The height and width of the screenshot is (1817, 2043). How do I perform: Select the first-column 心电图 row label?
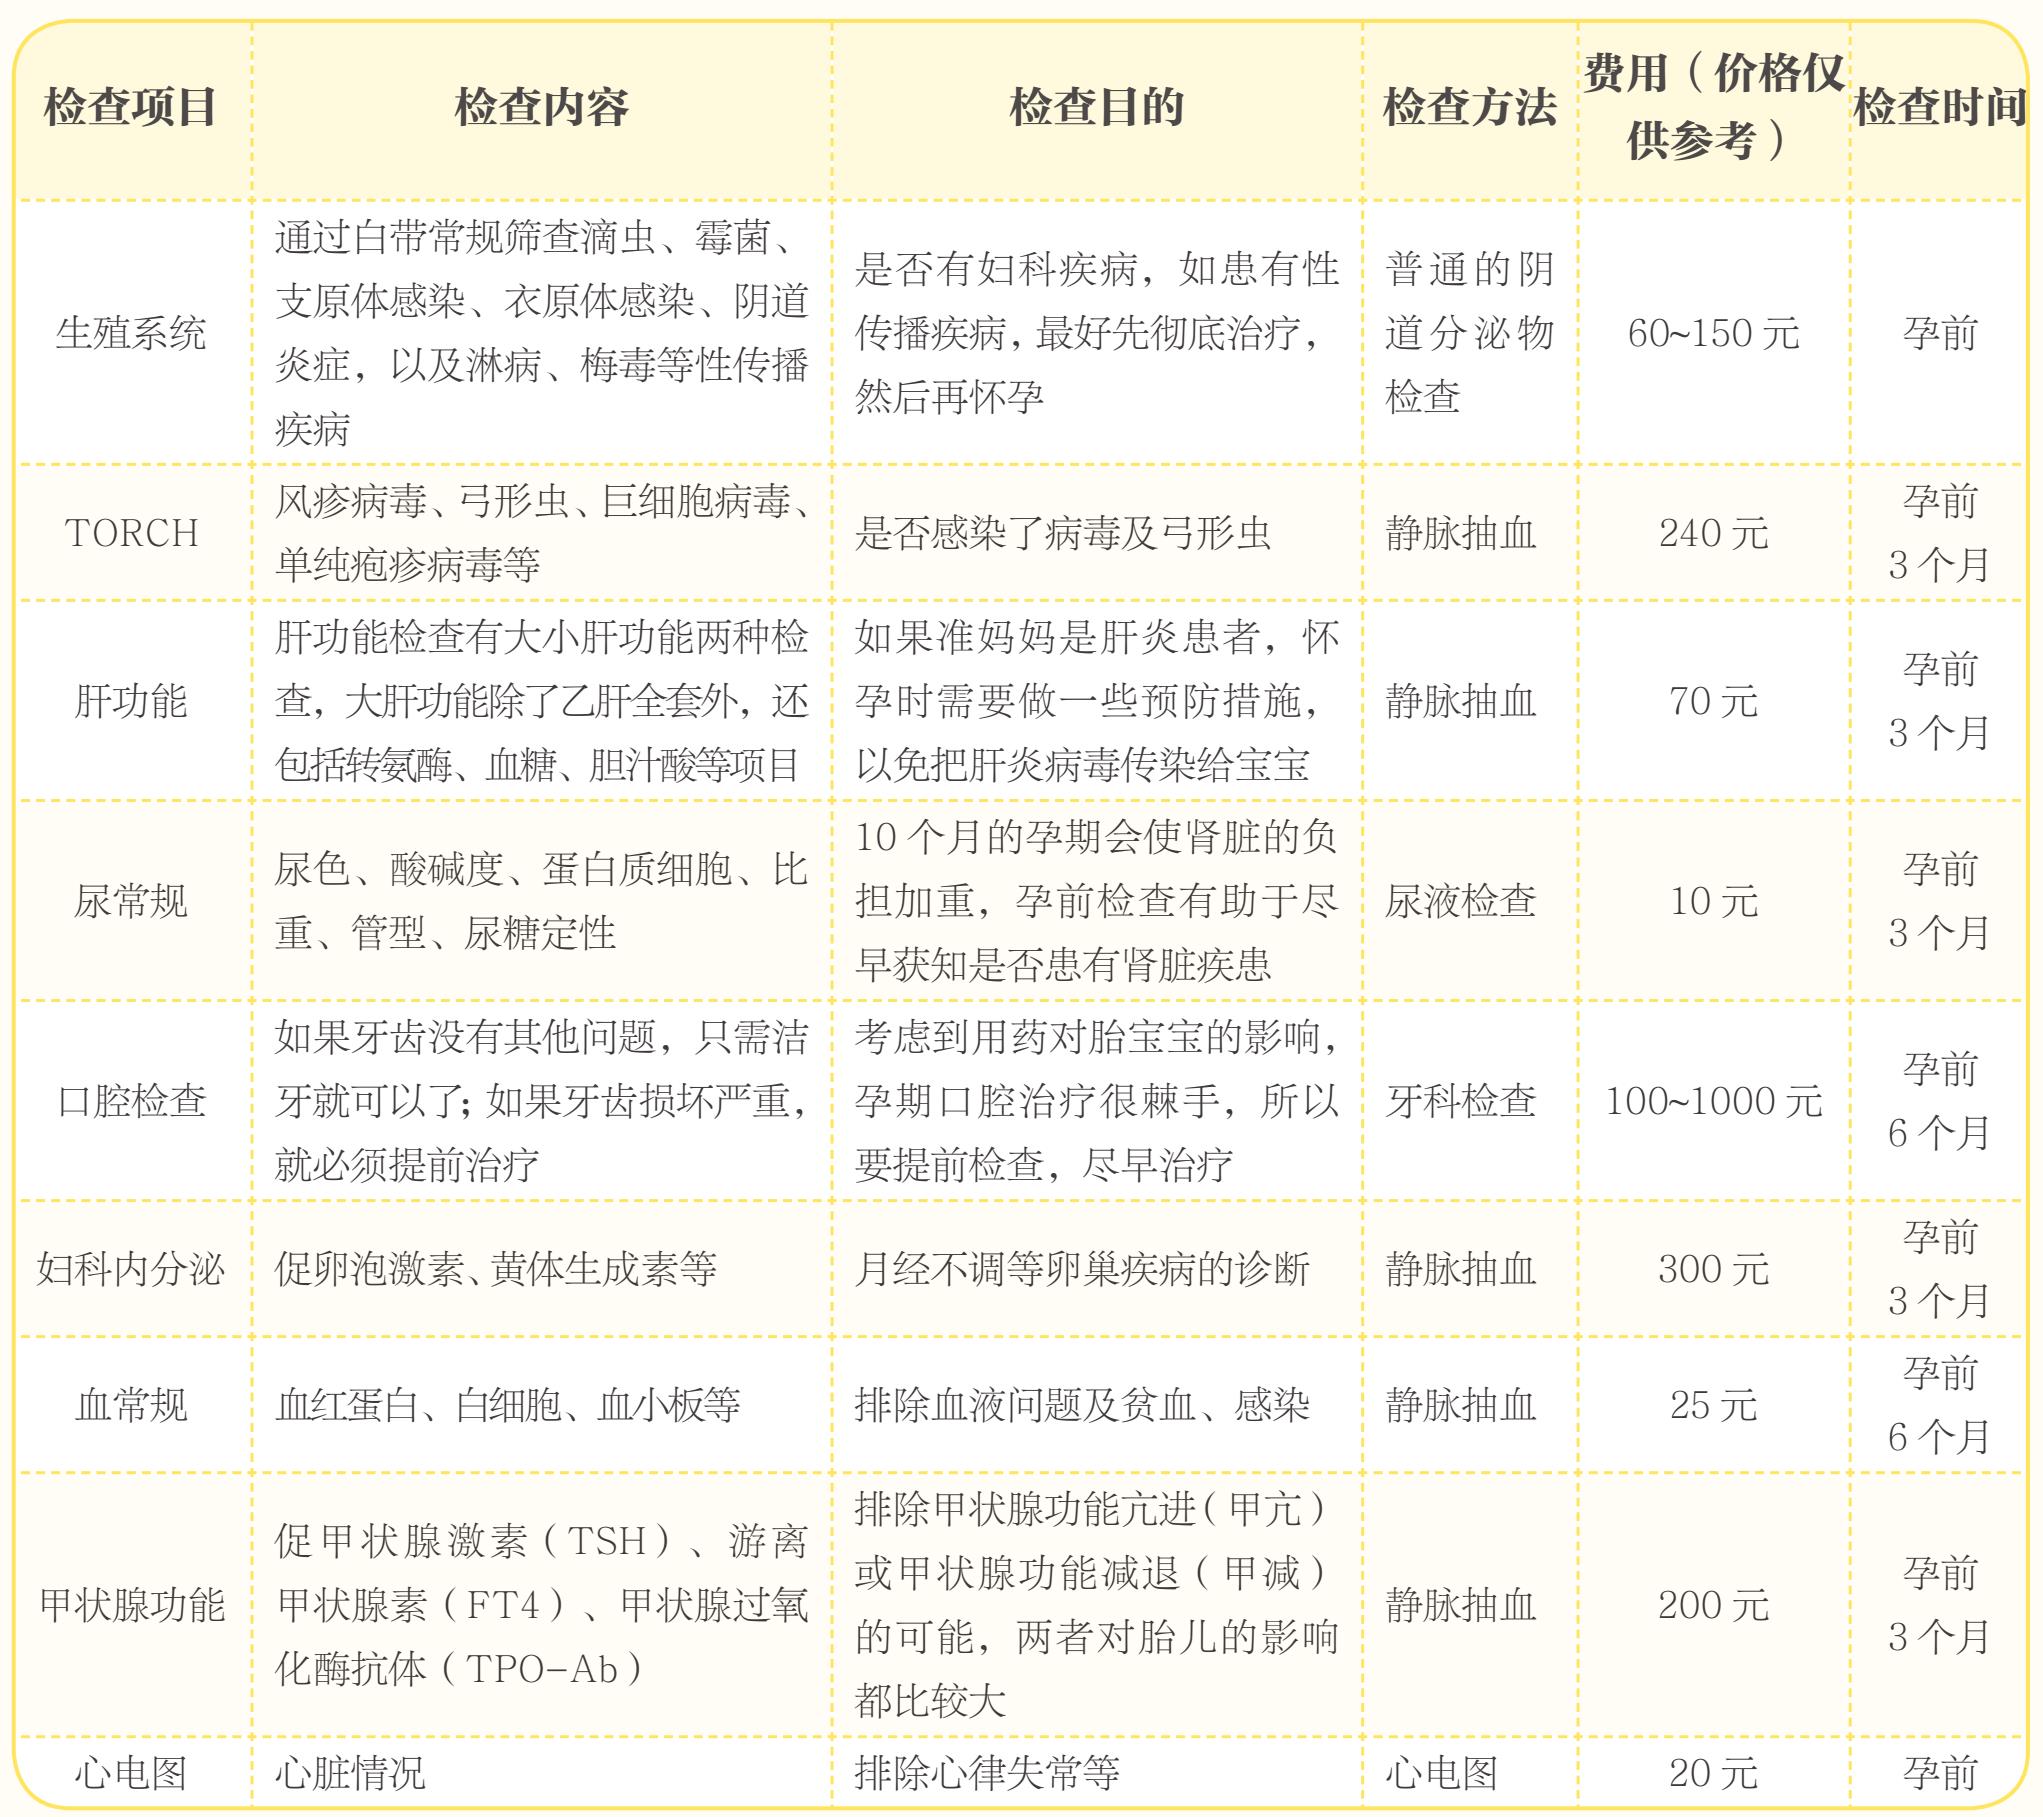tap(130, 1773)
